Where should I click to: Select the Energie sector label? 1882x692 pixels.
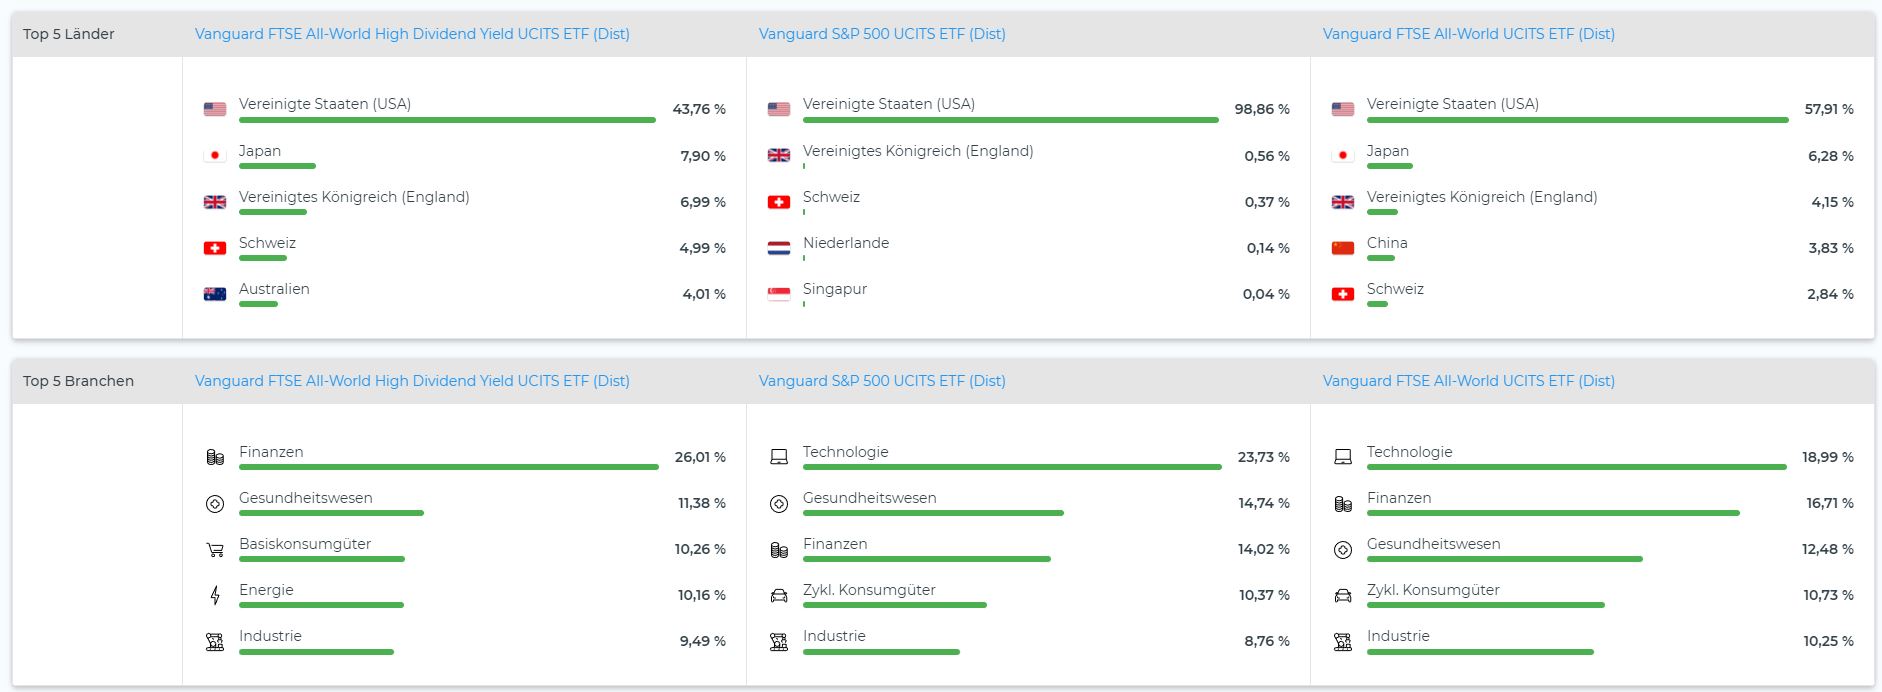pos(266,590)
